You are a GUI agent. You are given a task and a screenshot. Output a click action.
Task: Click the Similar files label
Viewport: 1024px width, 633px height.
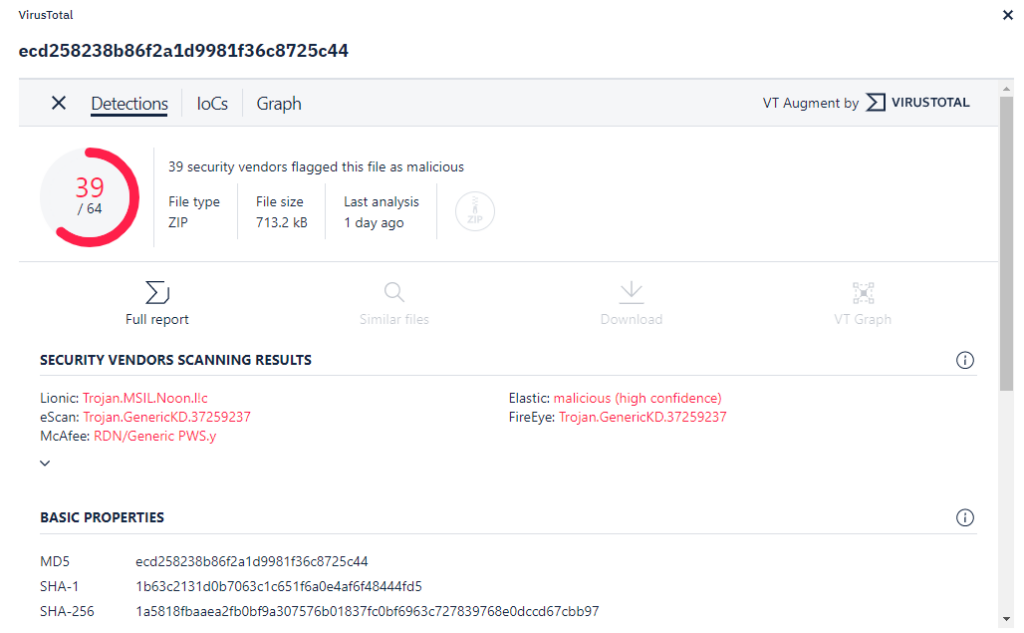tap(394, 319)
